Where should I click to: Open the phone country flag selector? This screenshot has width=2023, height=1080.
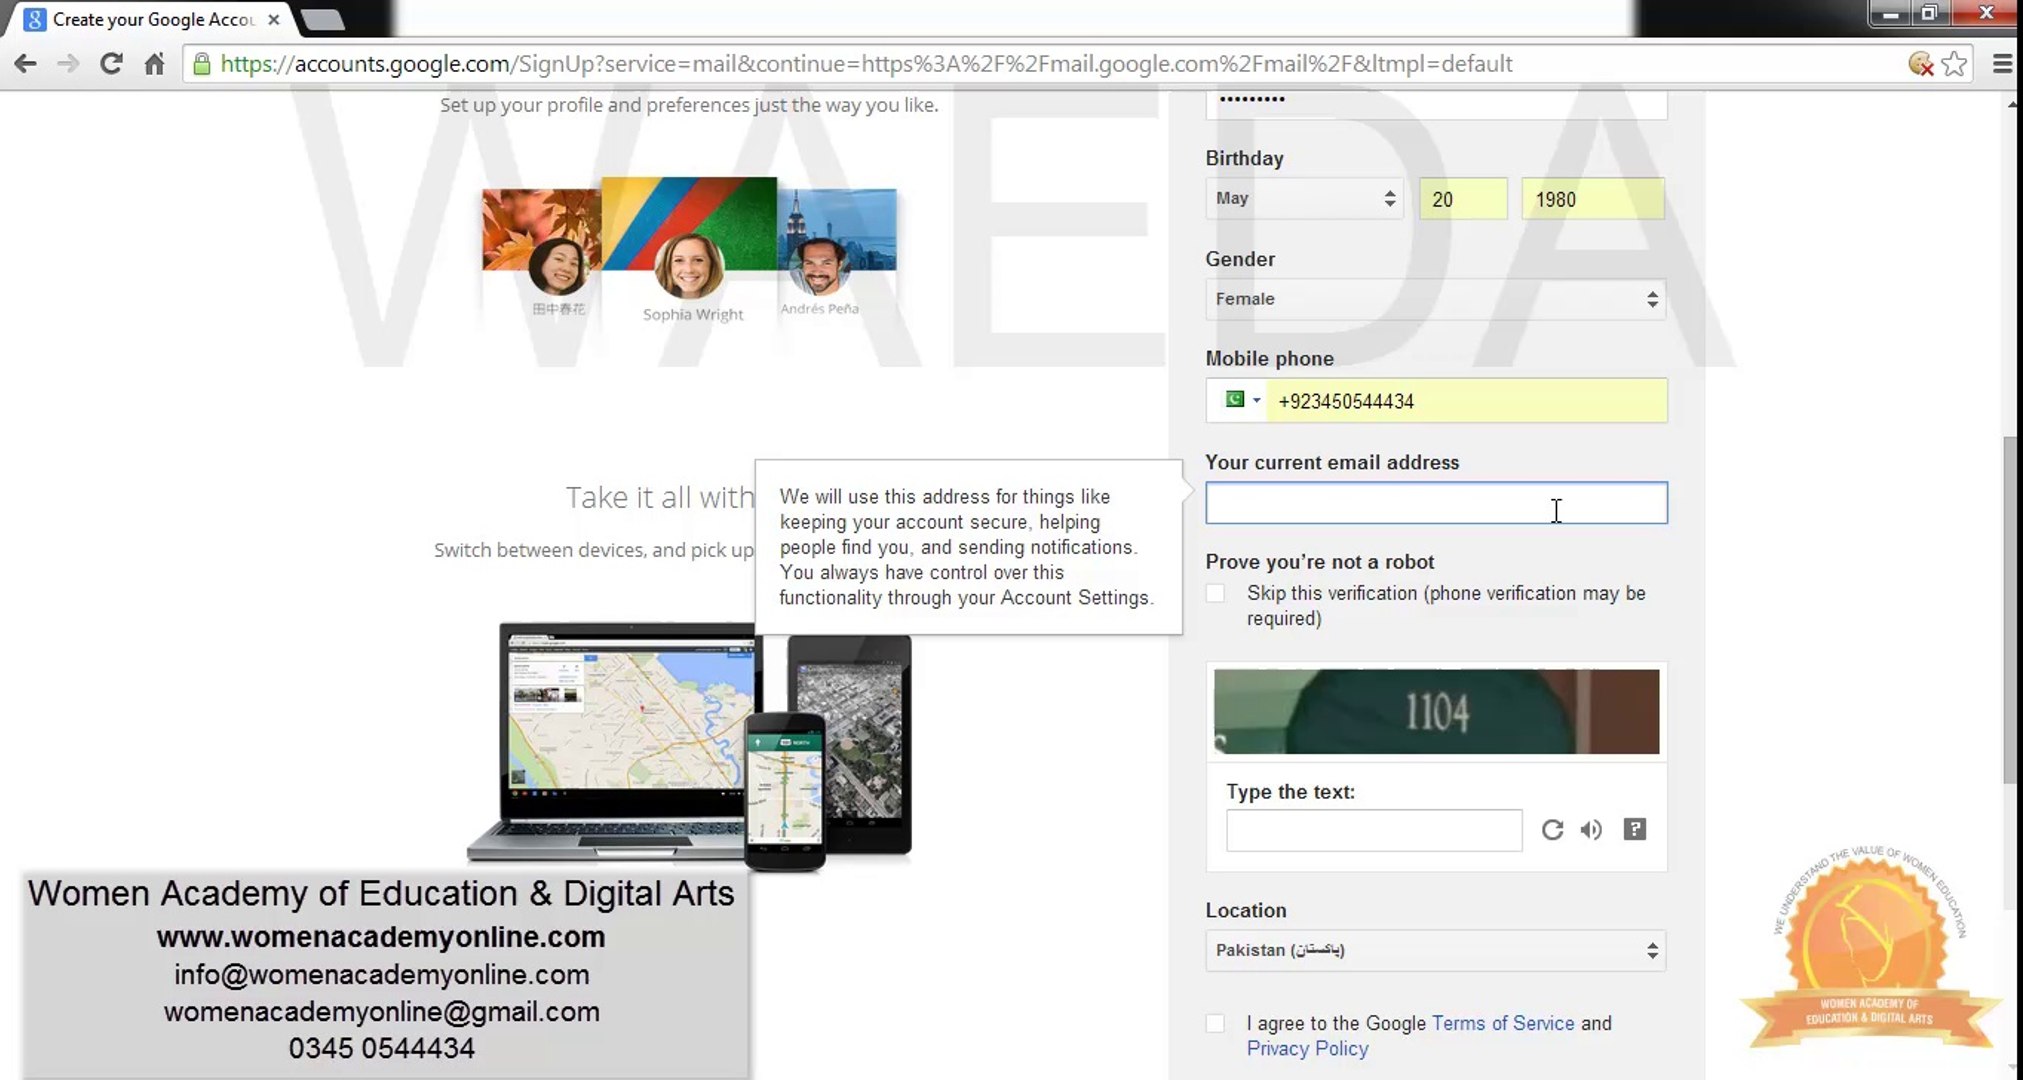[1241, 401]
